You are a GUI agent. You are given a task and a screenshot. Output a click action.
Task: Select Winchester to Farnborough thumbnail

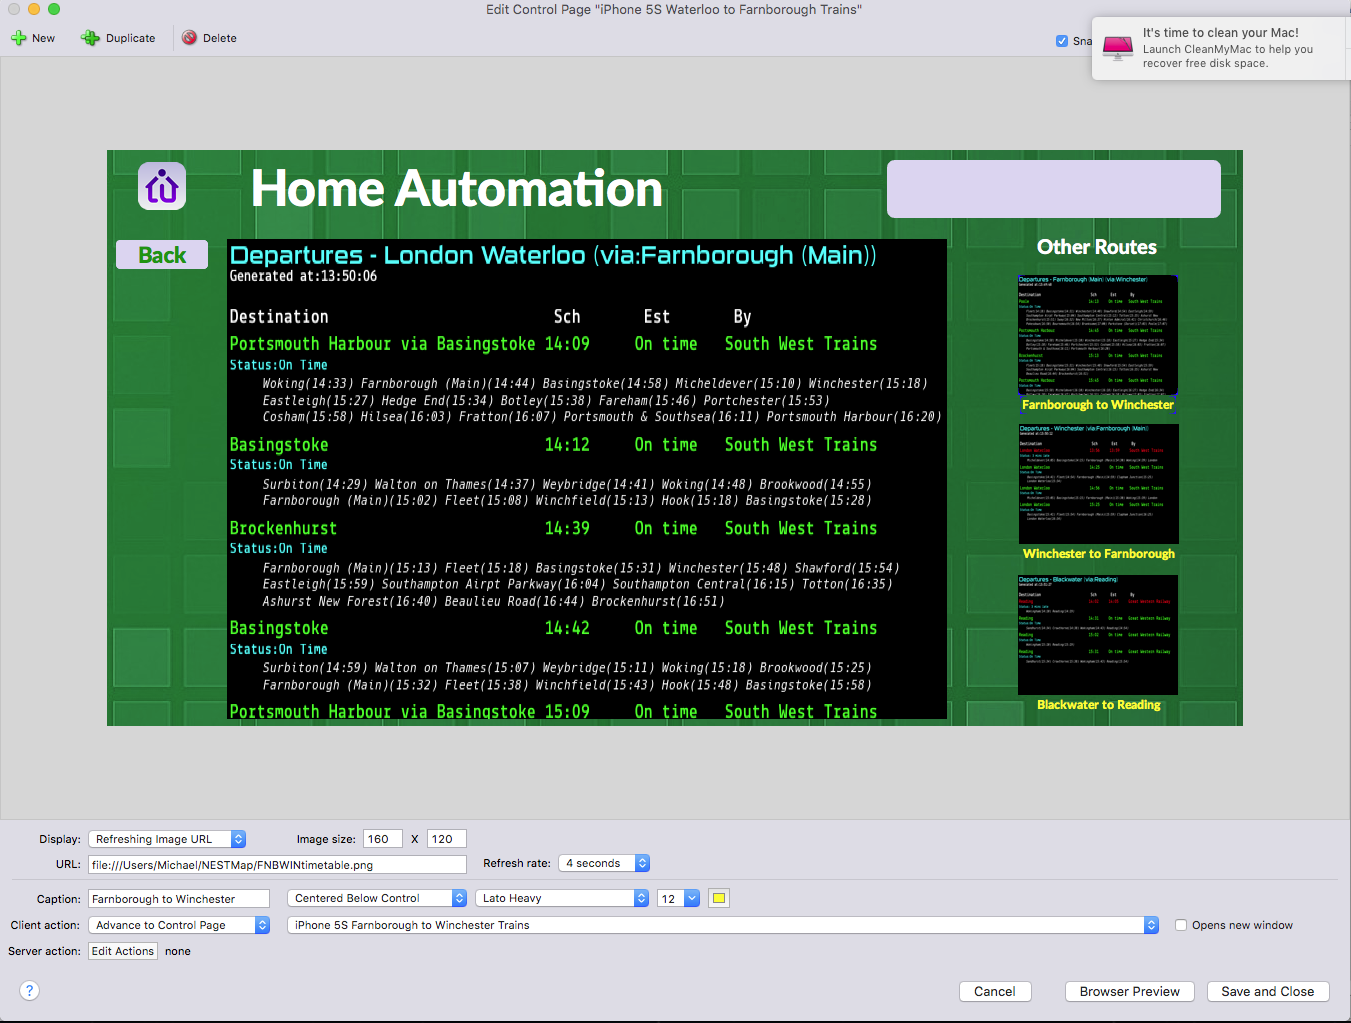tap(1098, 484)
